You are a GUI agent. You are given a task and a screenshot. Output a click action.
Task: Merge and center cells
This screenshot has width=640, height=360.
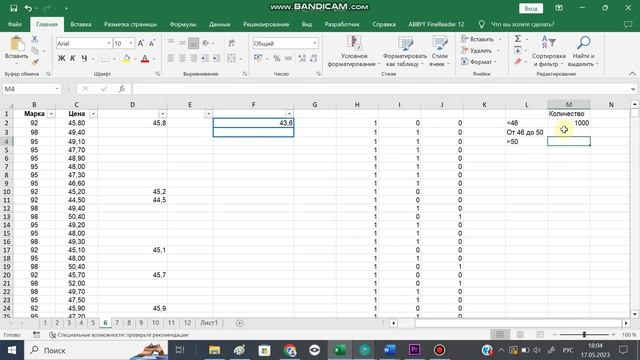pos(231,59)
